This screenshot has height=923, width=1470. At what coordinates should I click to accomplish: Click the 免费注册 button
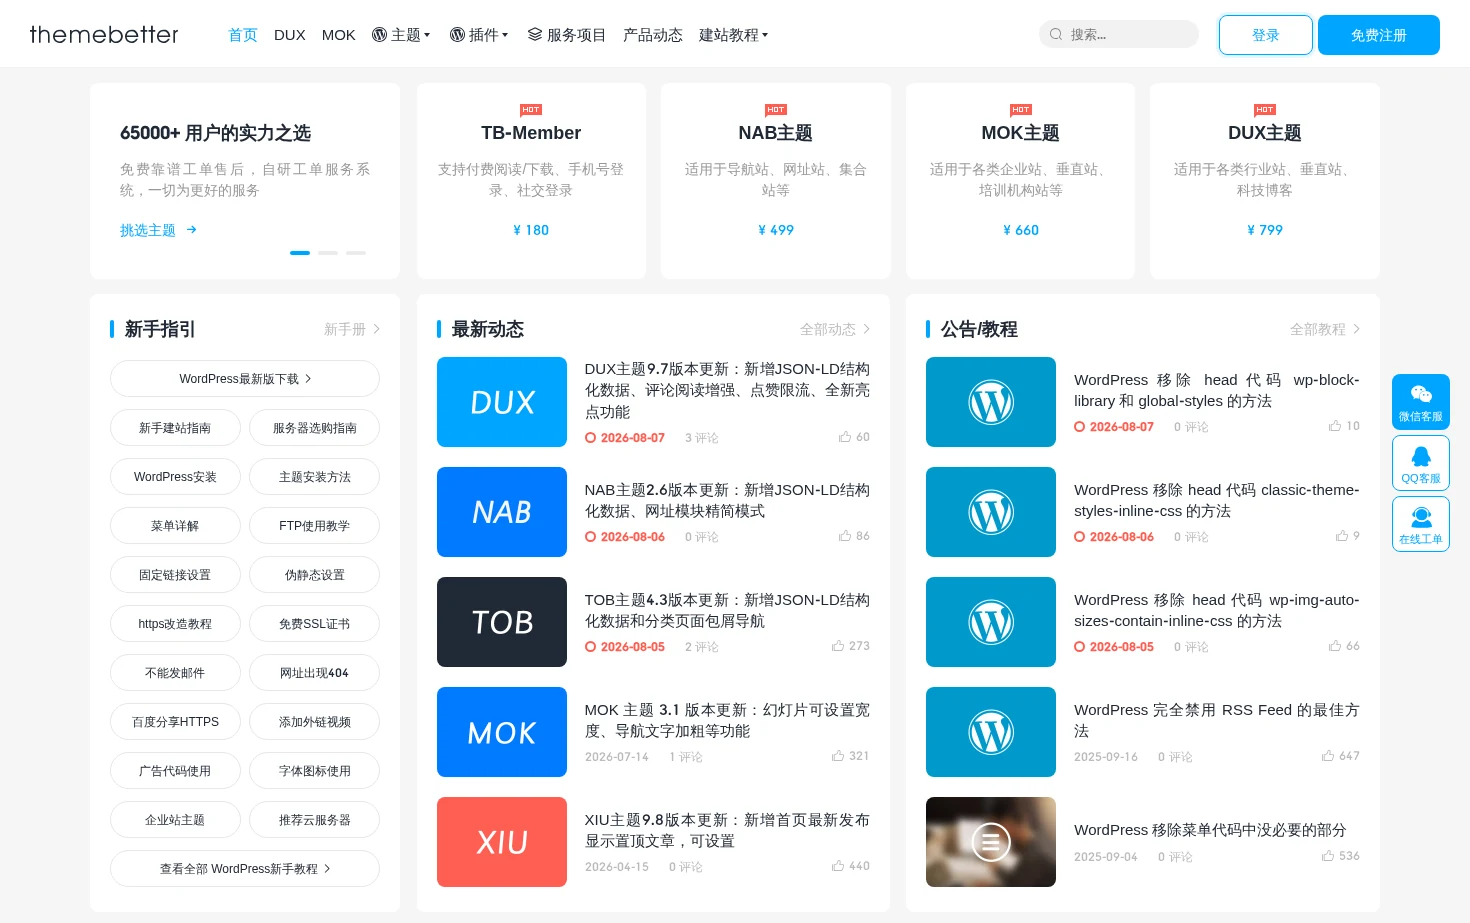(1379, 35)
